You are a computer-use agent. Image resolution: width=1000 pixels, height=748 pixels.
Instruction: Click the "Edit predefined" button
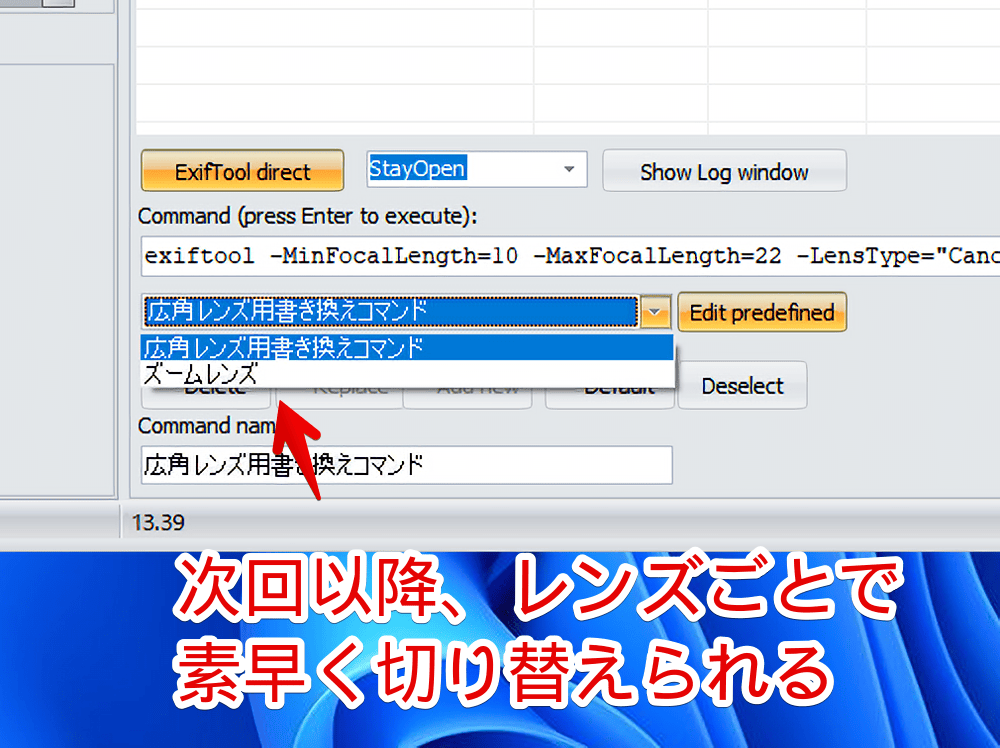tap(762, 311)
